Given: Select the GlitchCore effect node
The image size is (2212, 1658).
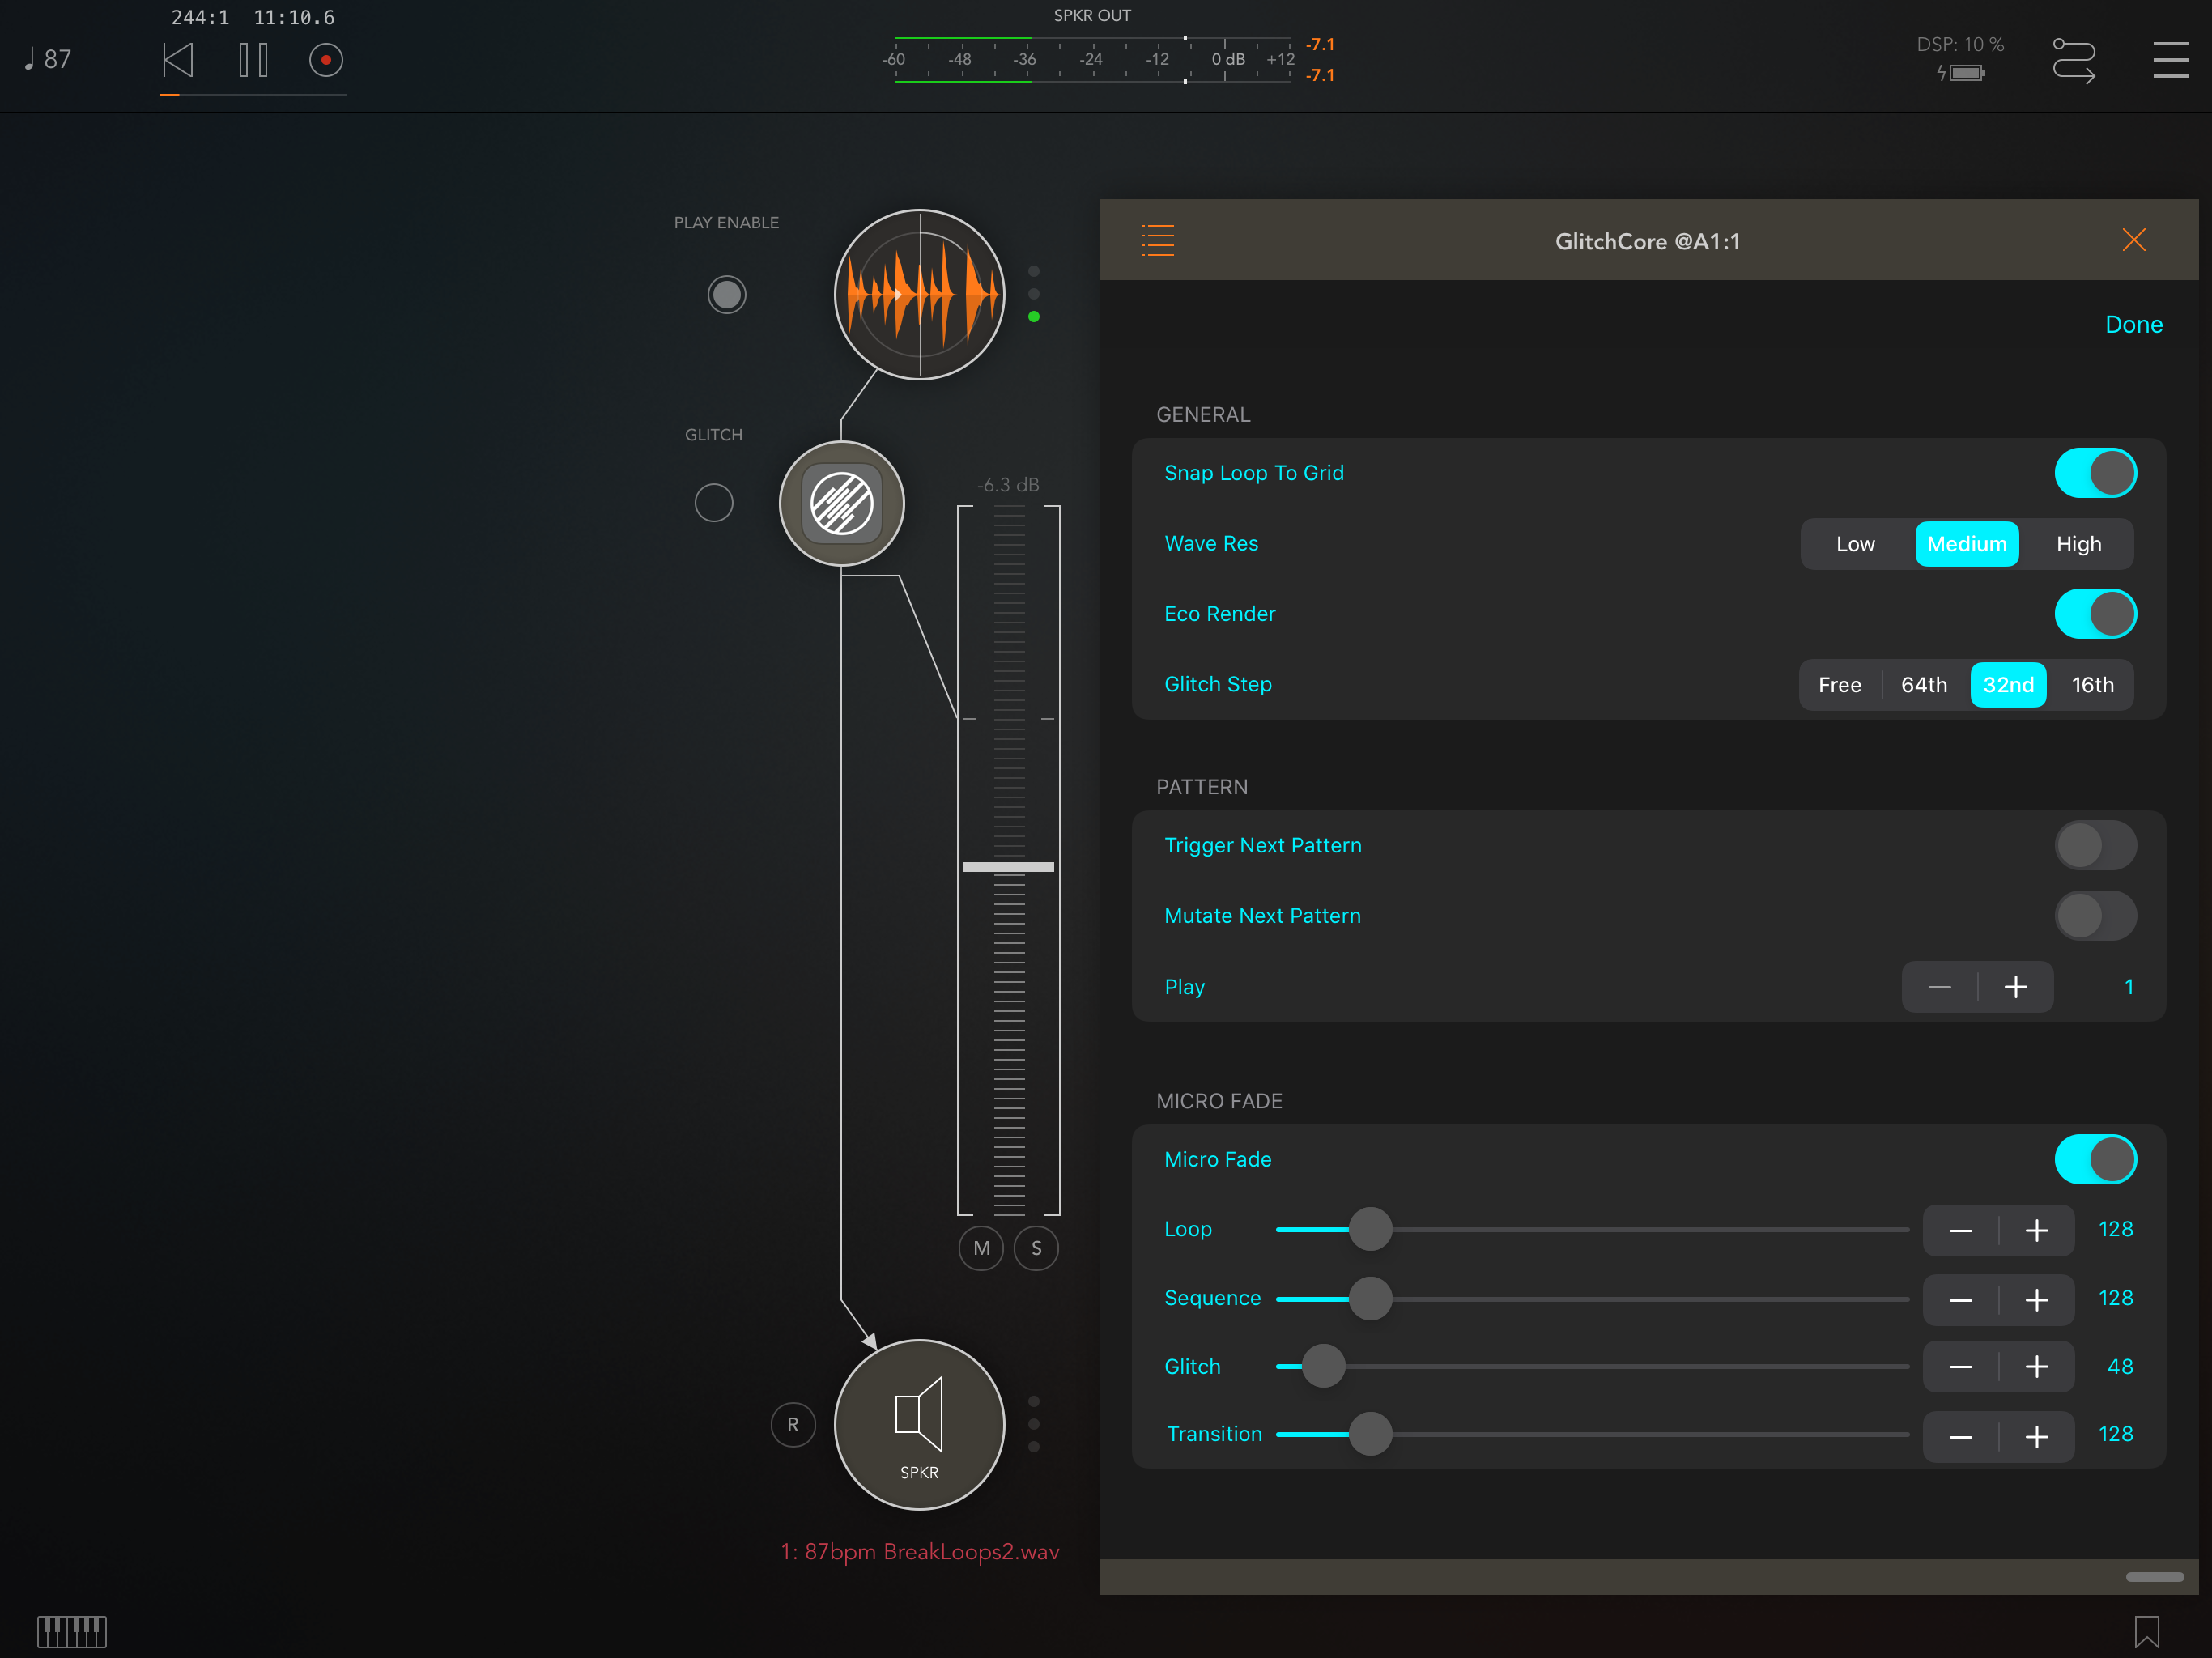Looking at the screenshot, I should click(841, 503).
